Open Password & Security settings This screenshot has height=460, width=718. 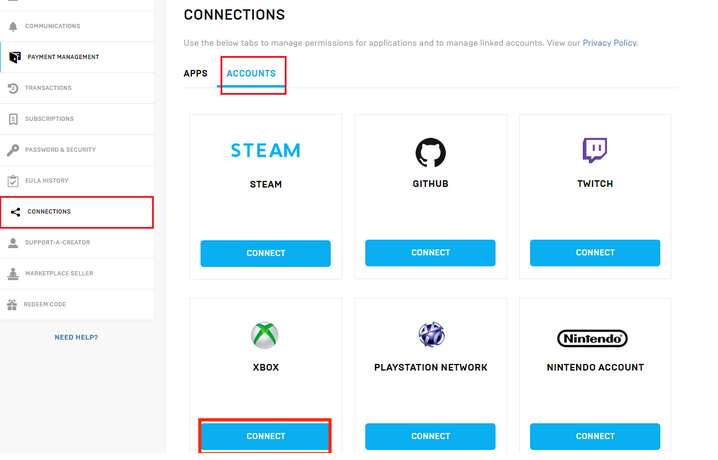(77, 150)
